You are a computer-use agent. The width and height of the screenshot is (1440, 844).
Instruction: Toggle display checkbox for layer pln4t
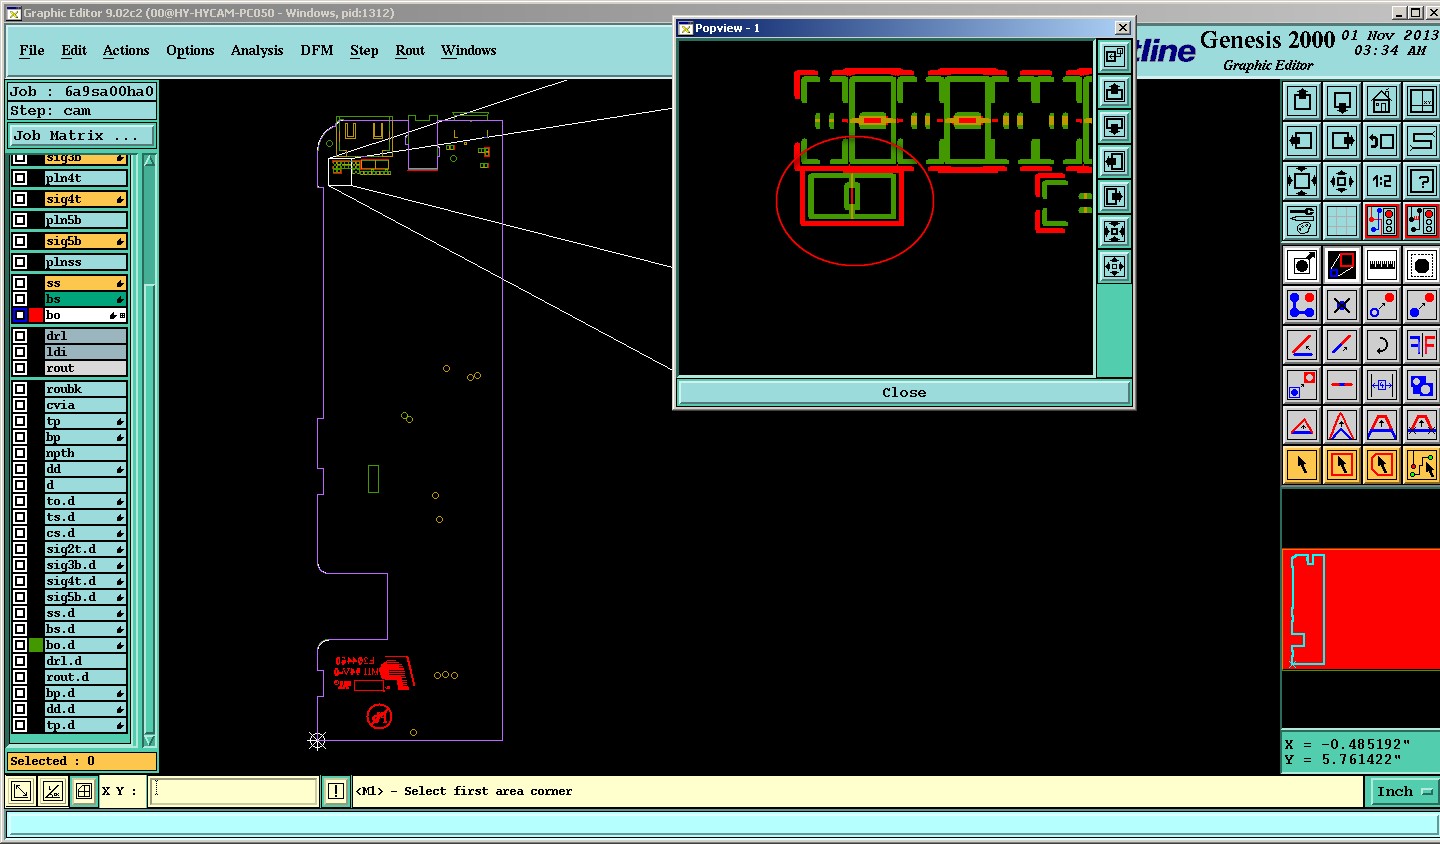coord(20,178)
